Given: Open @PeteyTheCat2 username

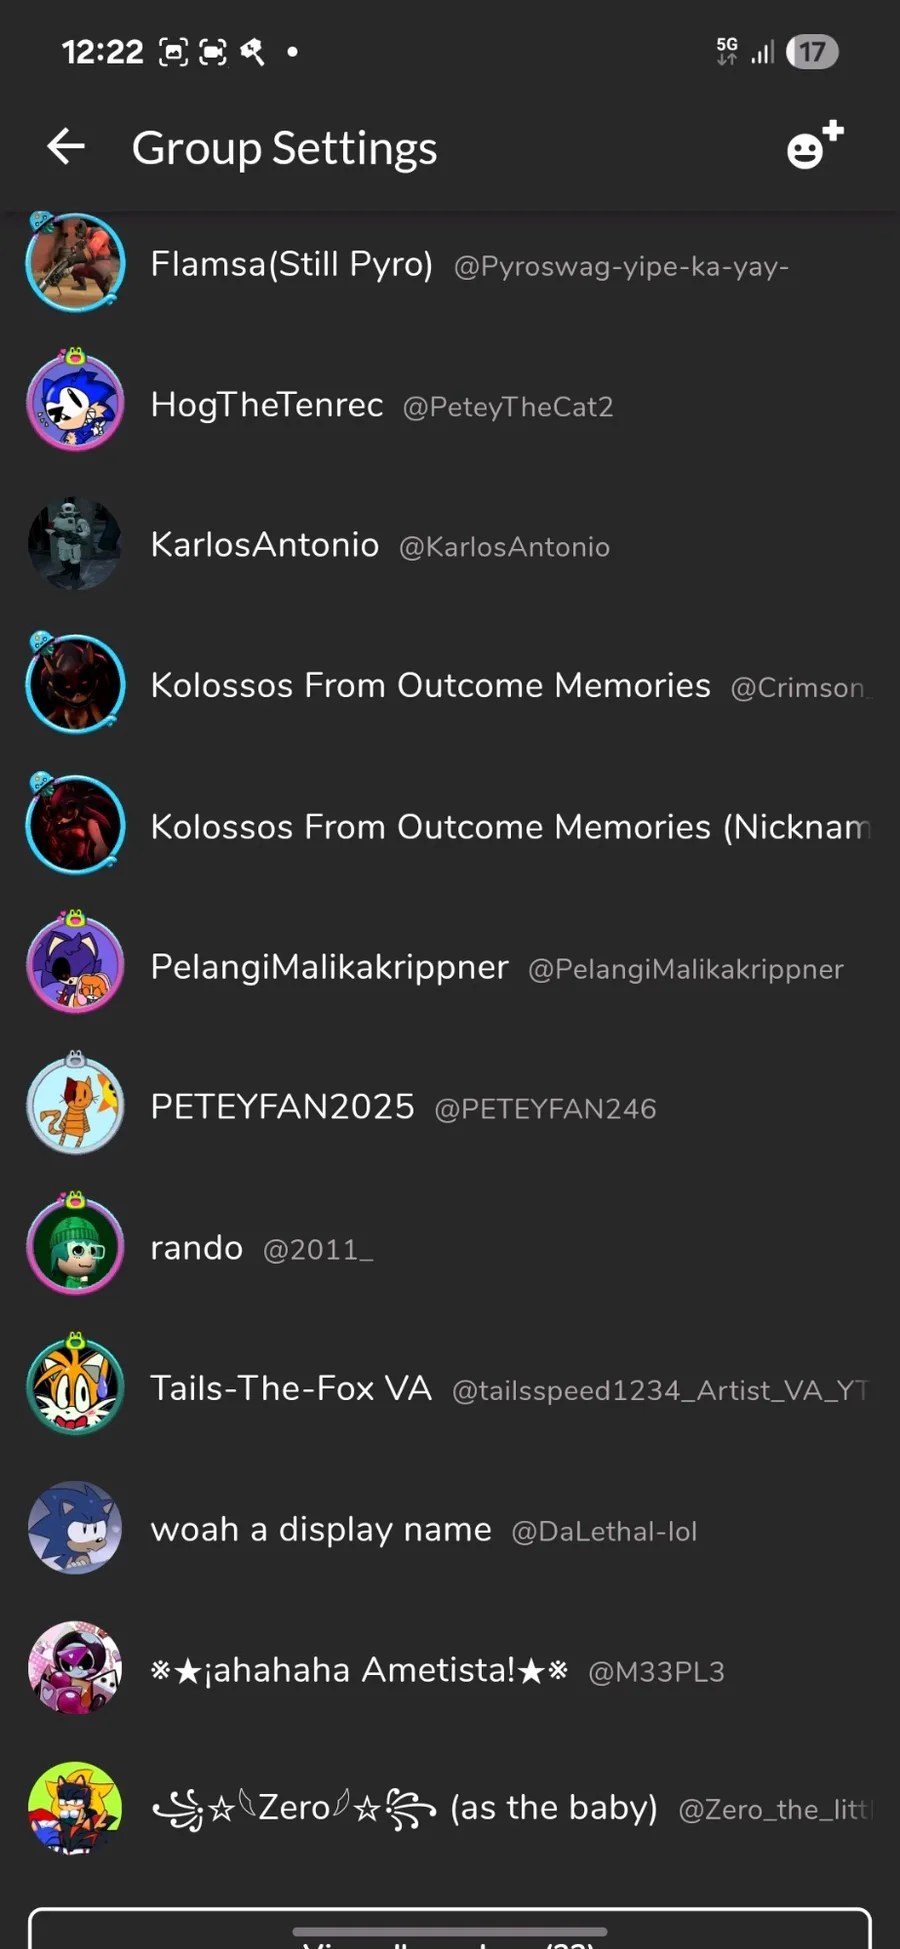Looking at the screenshot, I should pyautogui.click(x=508, y=407).
